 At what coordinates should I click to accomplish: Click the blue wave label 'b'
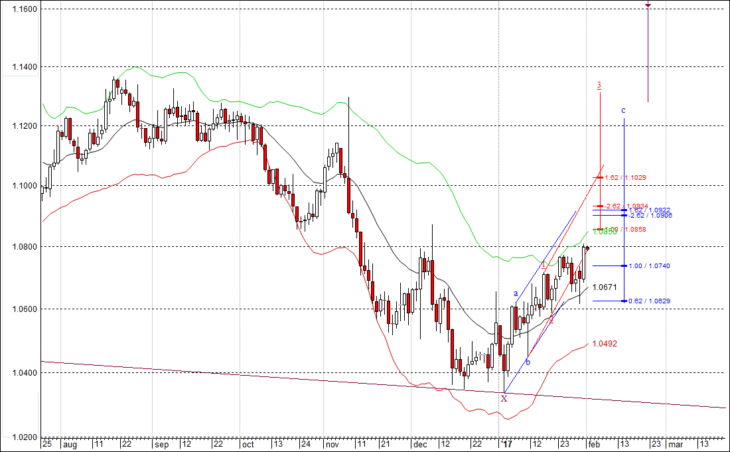click(x=527, y=362)
